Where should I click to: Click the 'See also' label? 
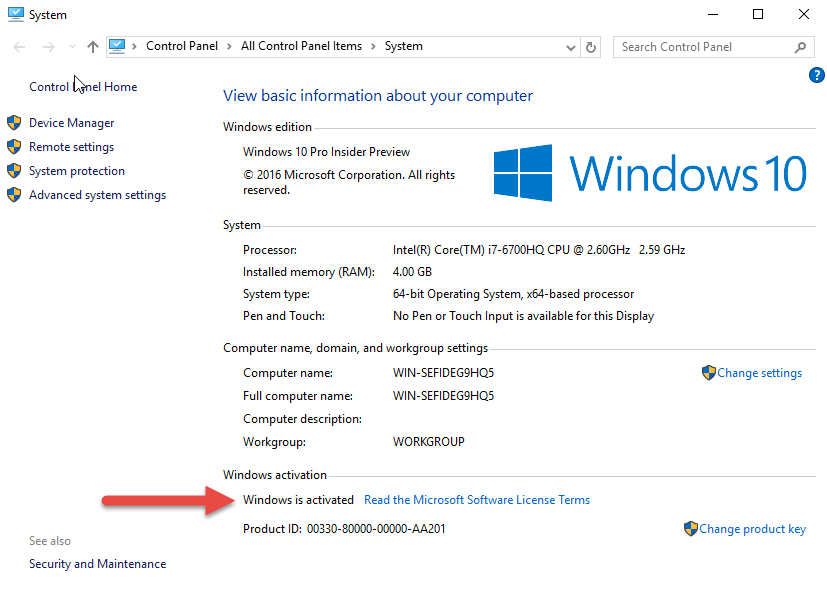(x=50, y=541)
